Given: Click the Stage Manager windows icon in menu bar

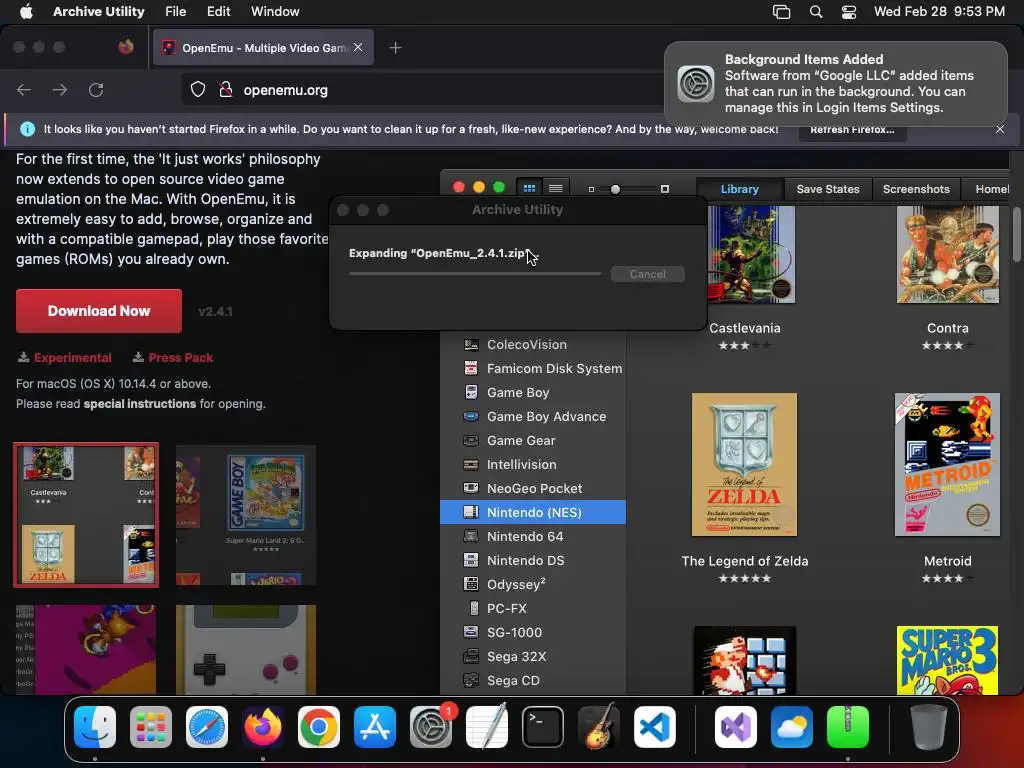Looking at the screenshot, I should point(782,12).
